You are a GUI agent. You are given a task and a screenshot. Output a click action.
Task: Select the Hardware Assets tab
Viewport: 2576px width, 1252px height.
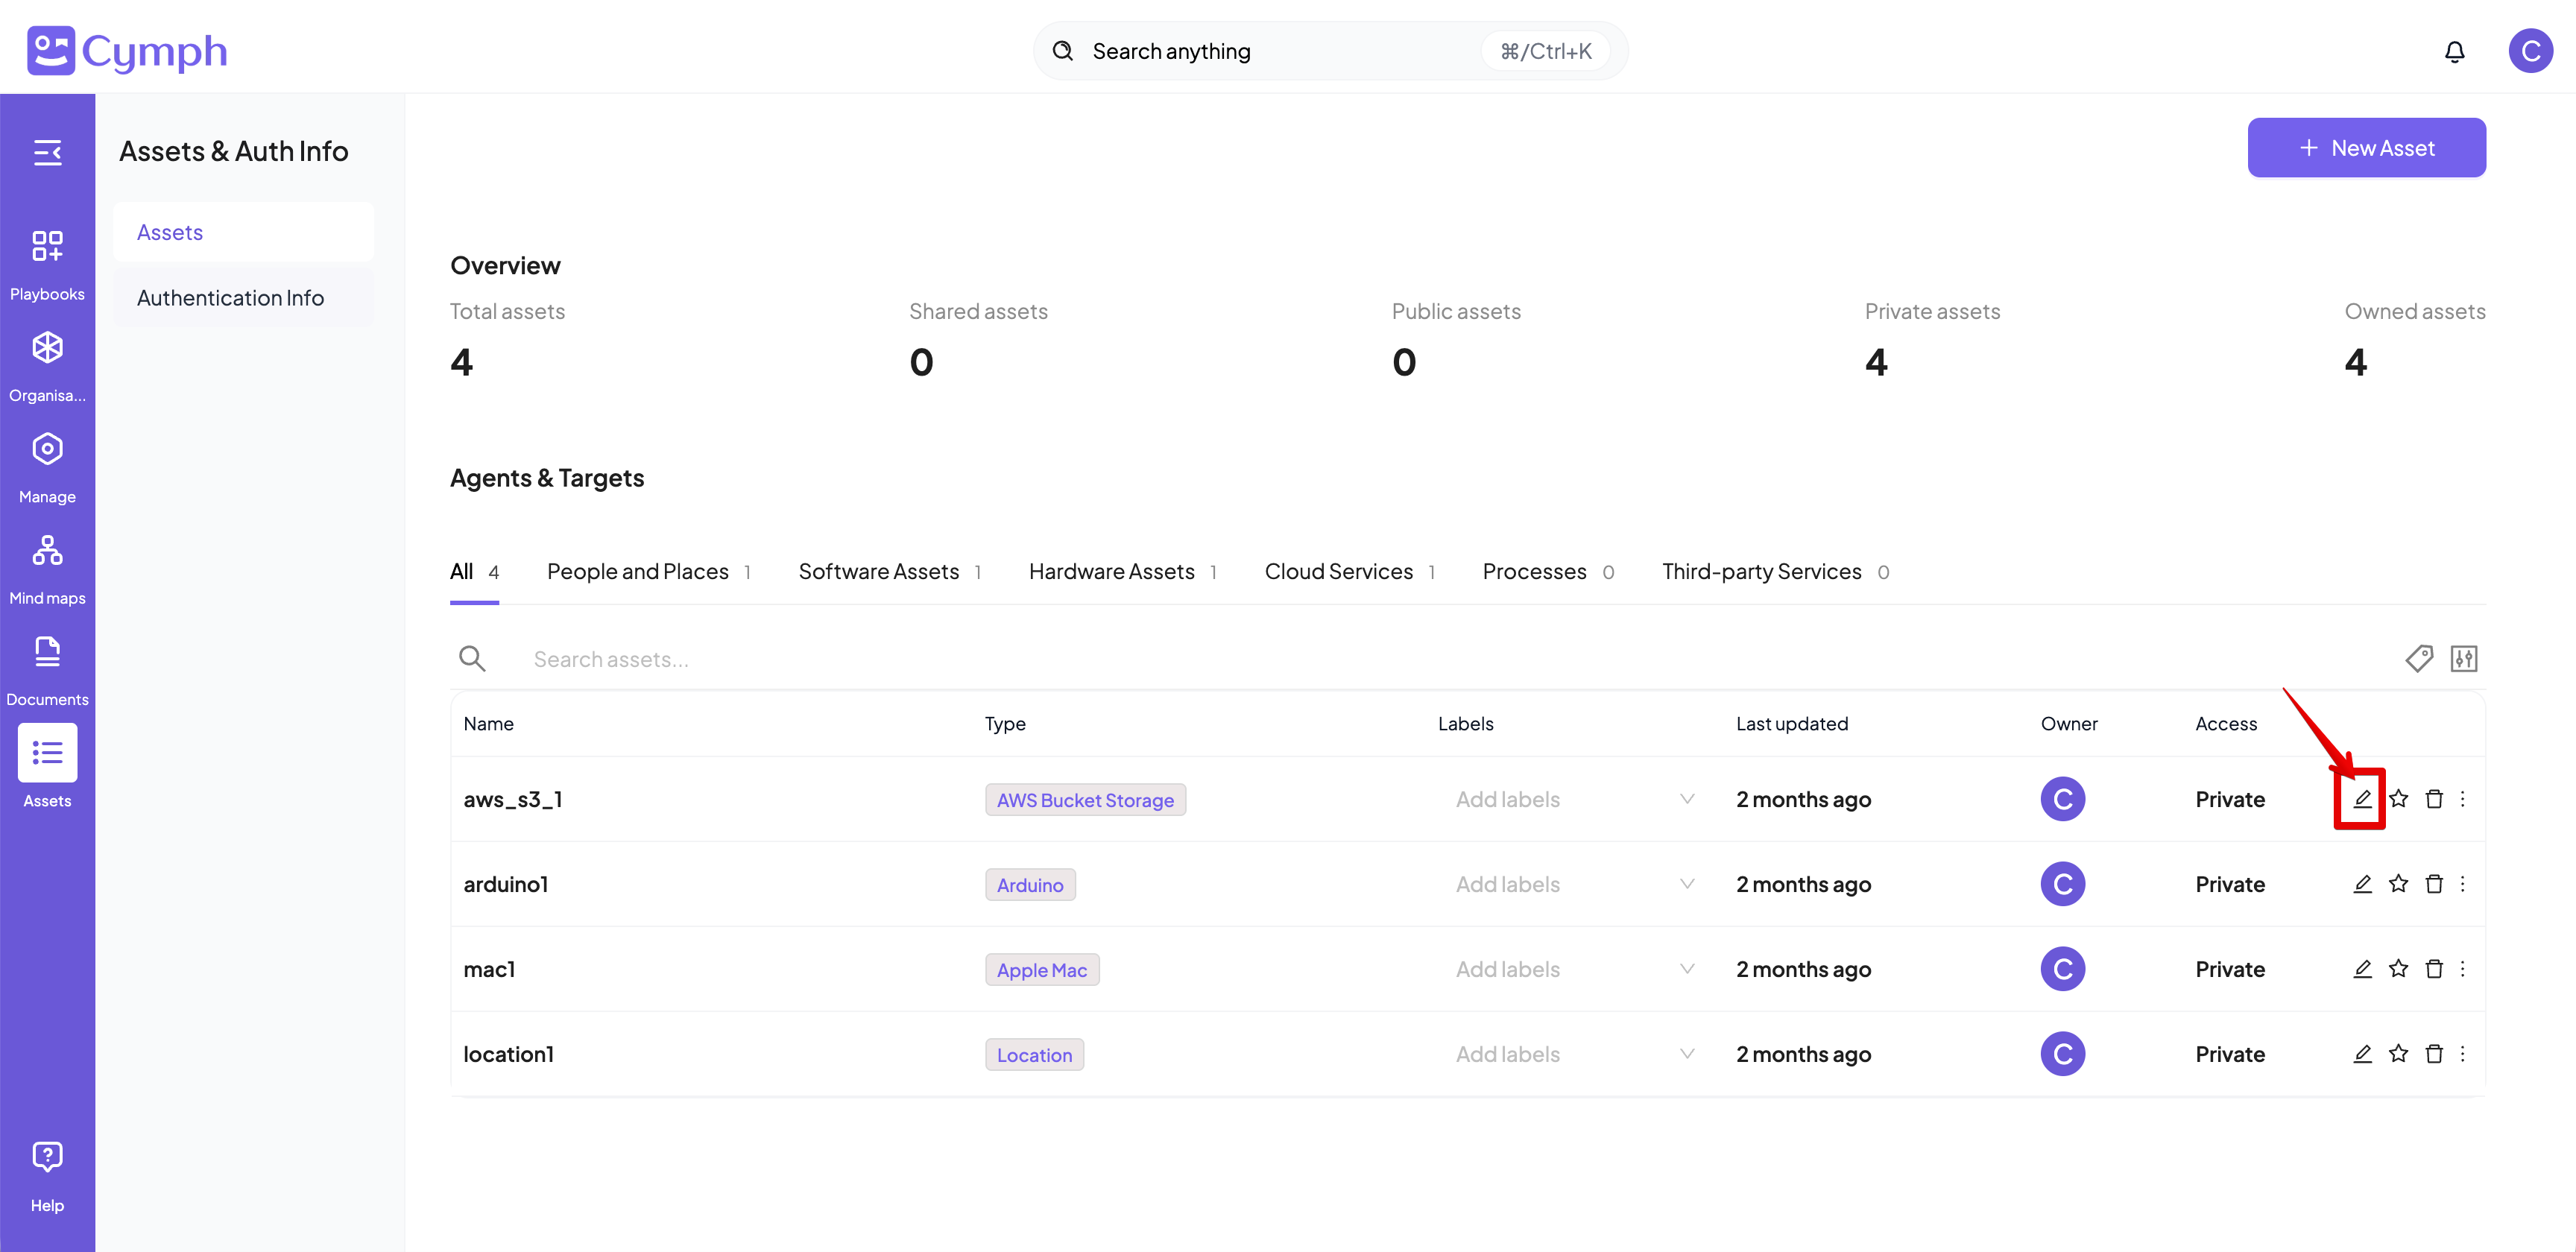tap(1111, 572)
